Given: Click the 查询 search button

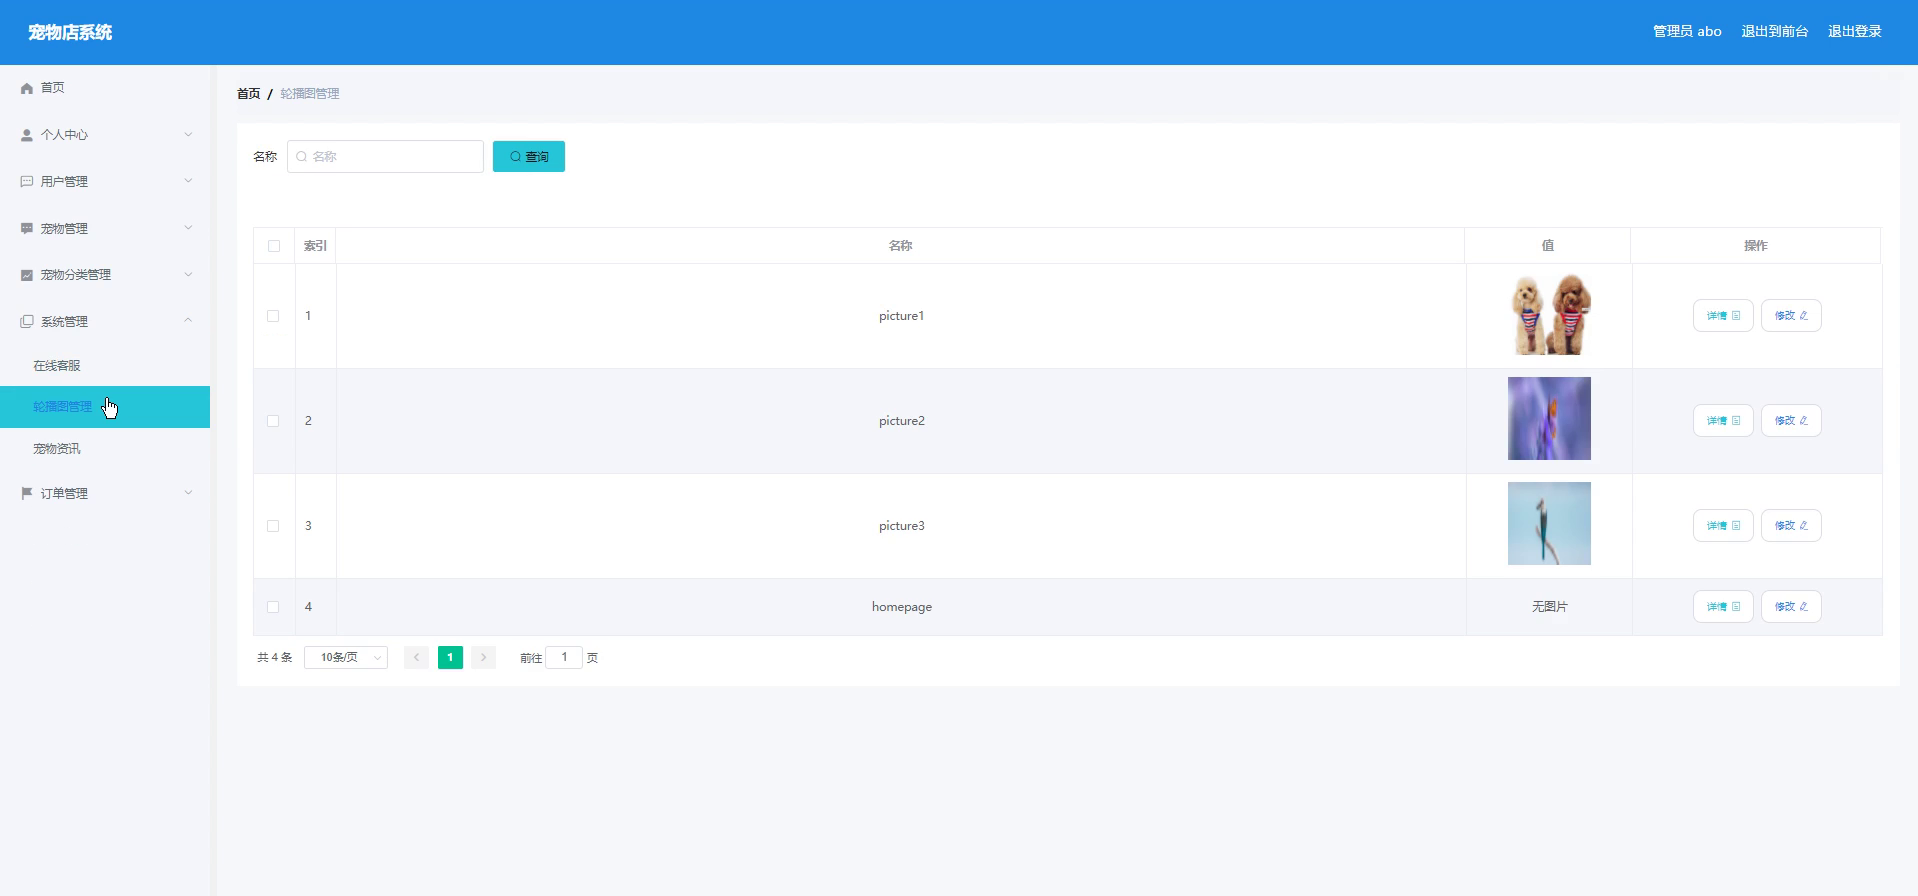Looking at the screenshot, I should click(x=529, y=156).
